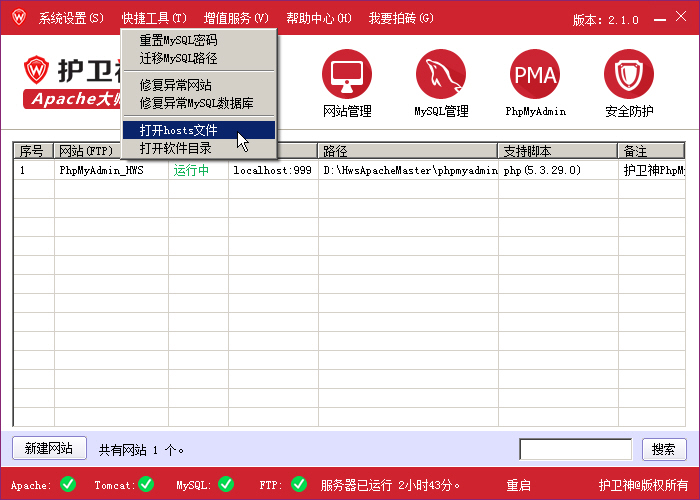
Task: Select 修复异常MySQL数据库 menu entry
Action: 199,103
